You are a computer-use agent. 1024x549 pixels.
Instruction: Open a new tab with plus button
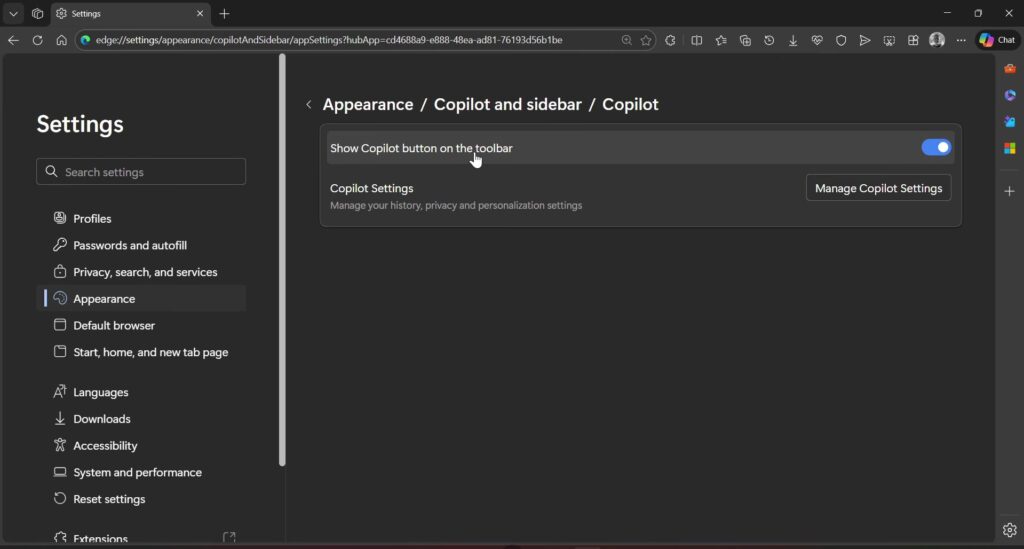[225, 13]
